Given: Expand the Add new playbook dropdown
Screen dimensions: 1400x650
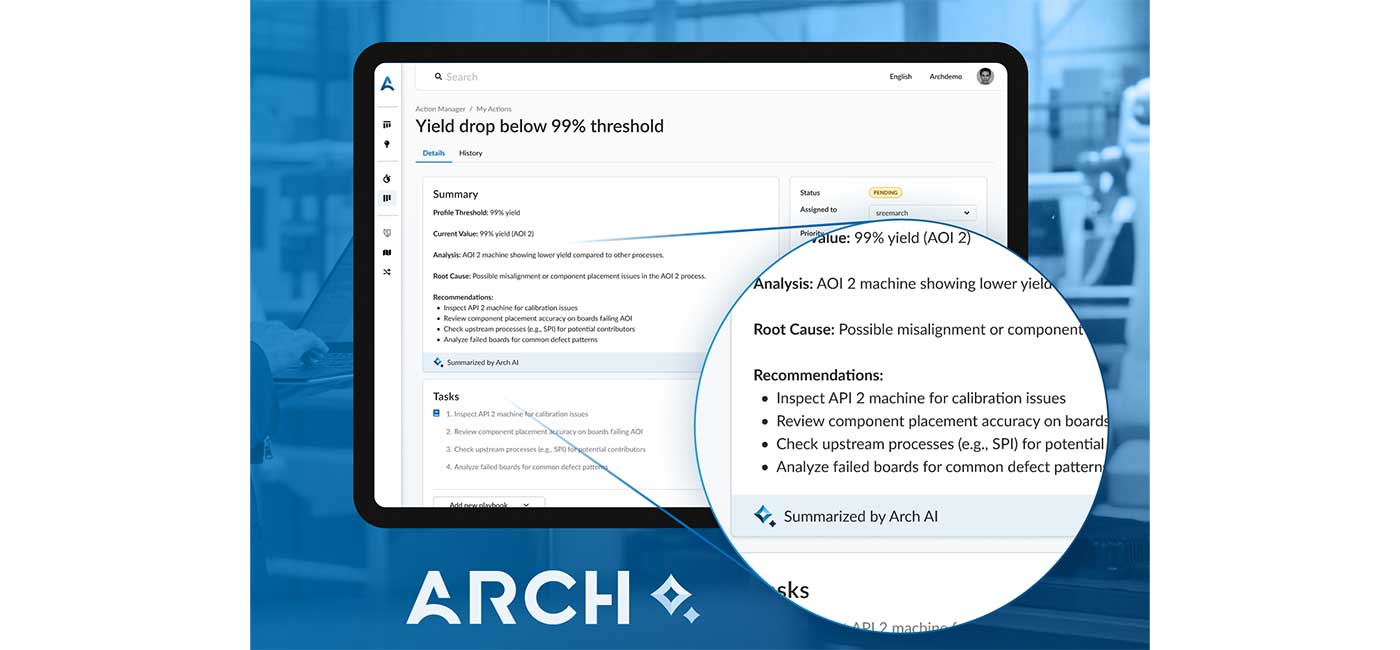Looking at the screenshot, I should click(489, 504).
